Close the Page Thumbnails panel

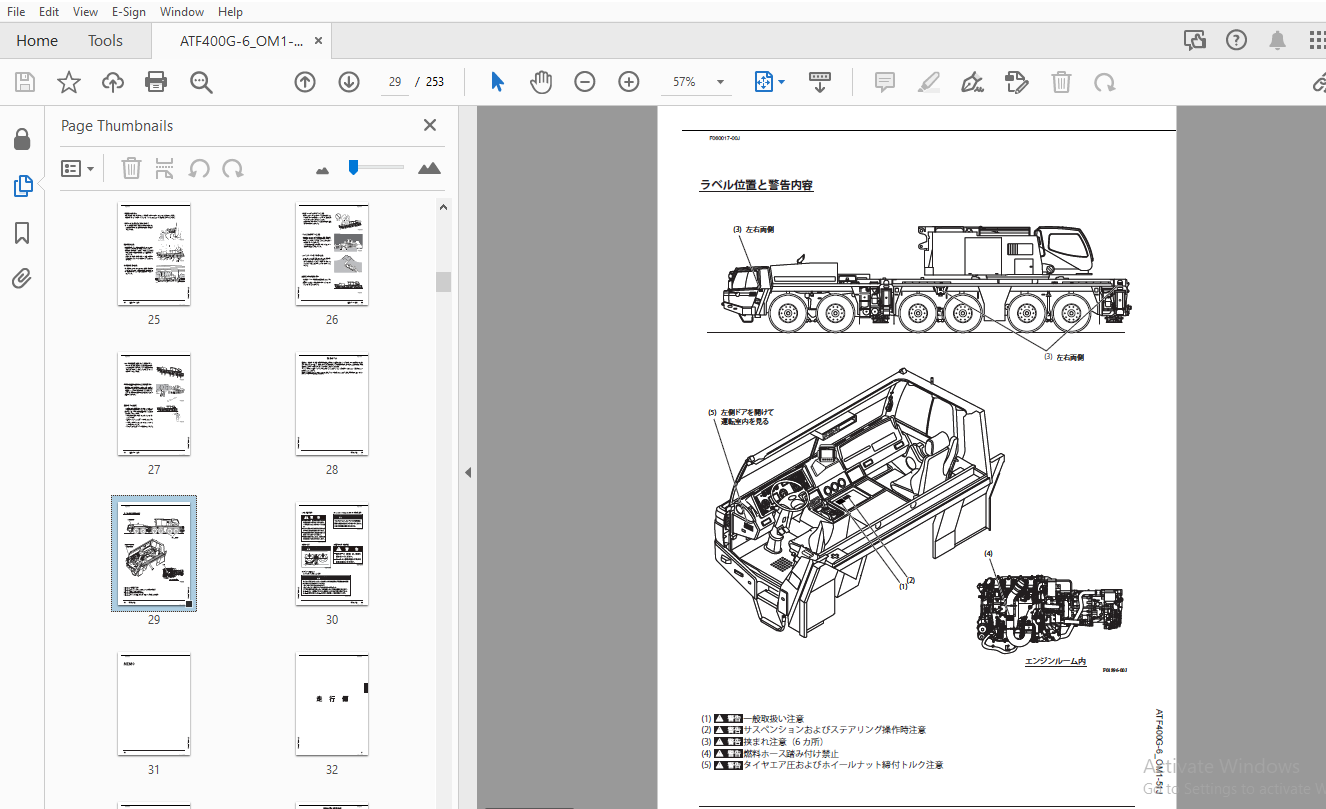point(430,125)
